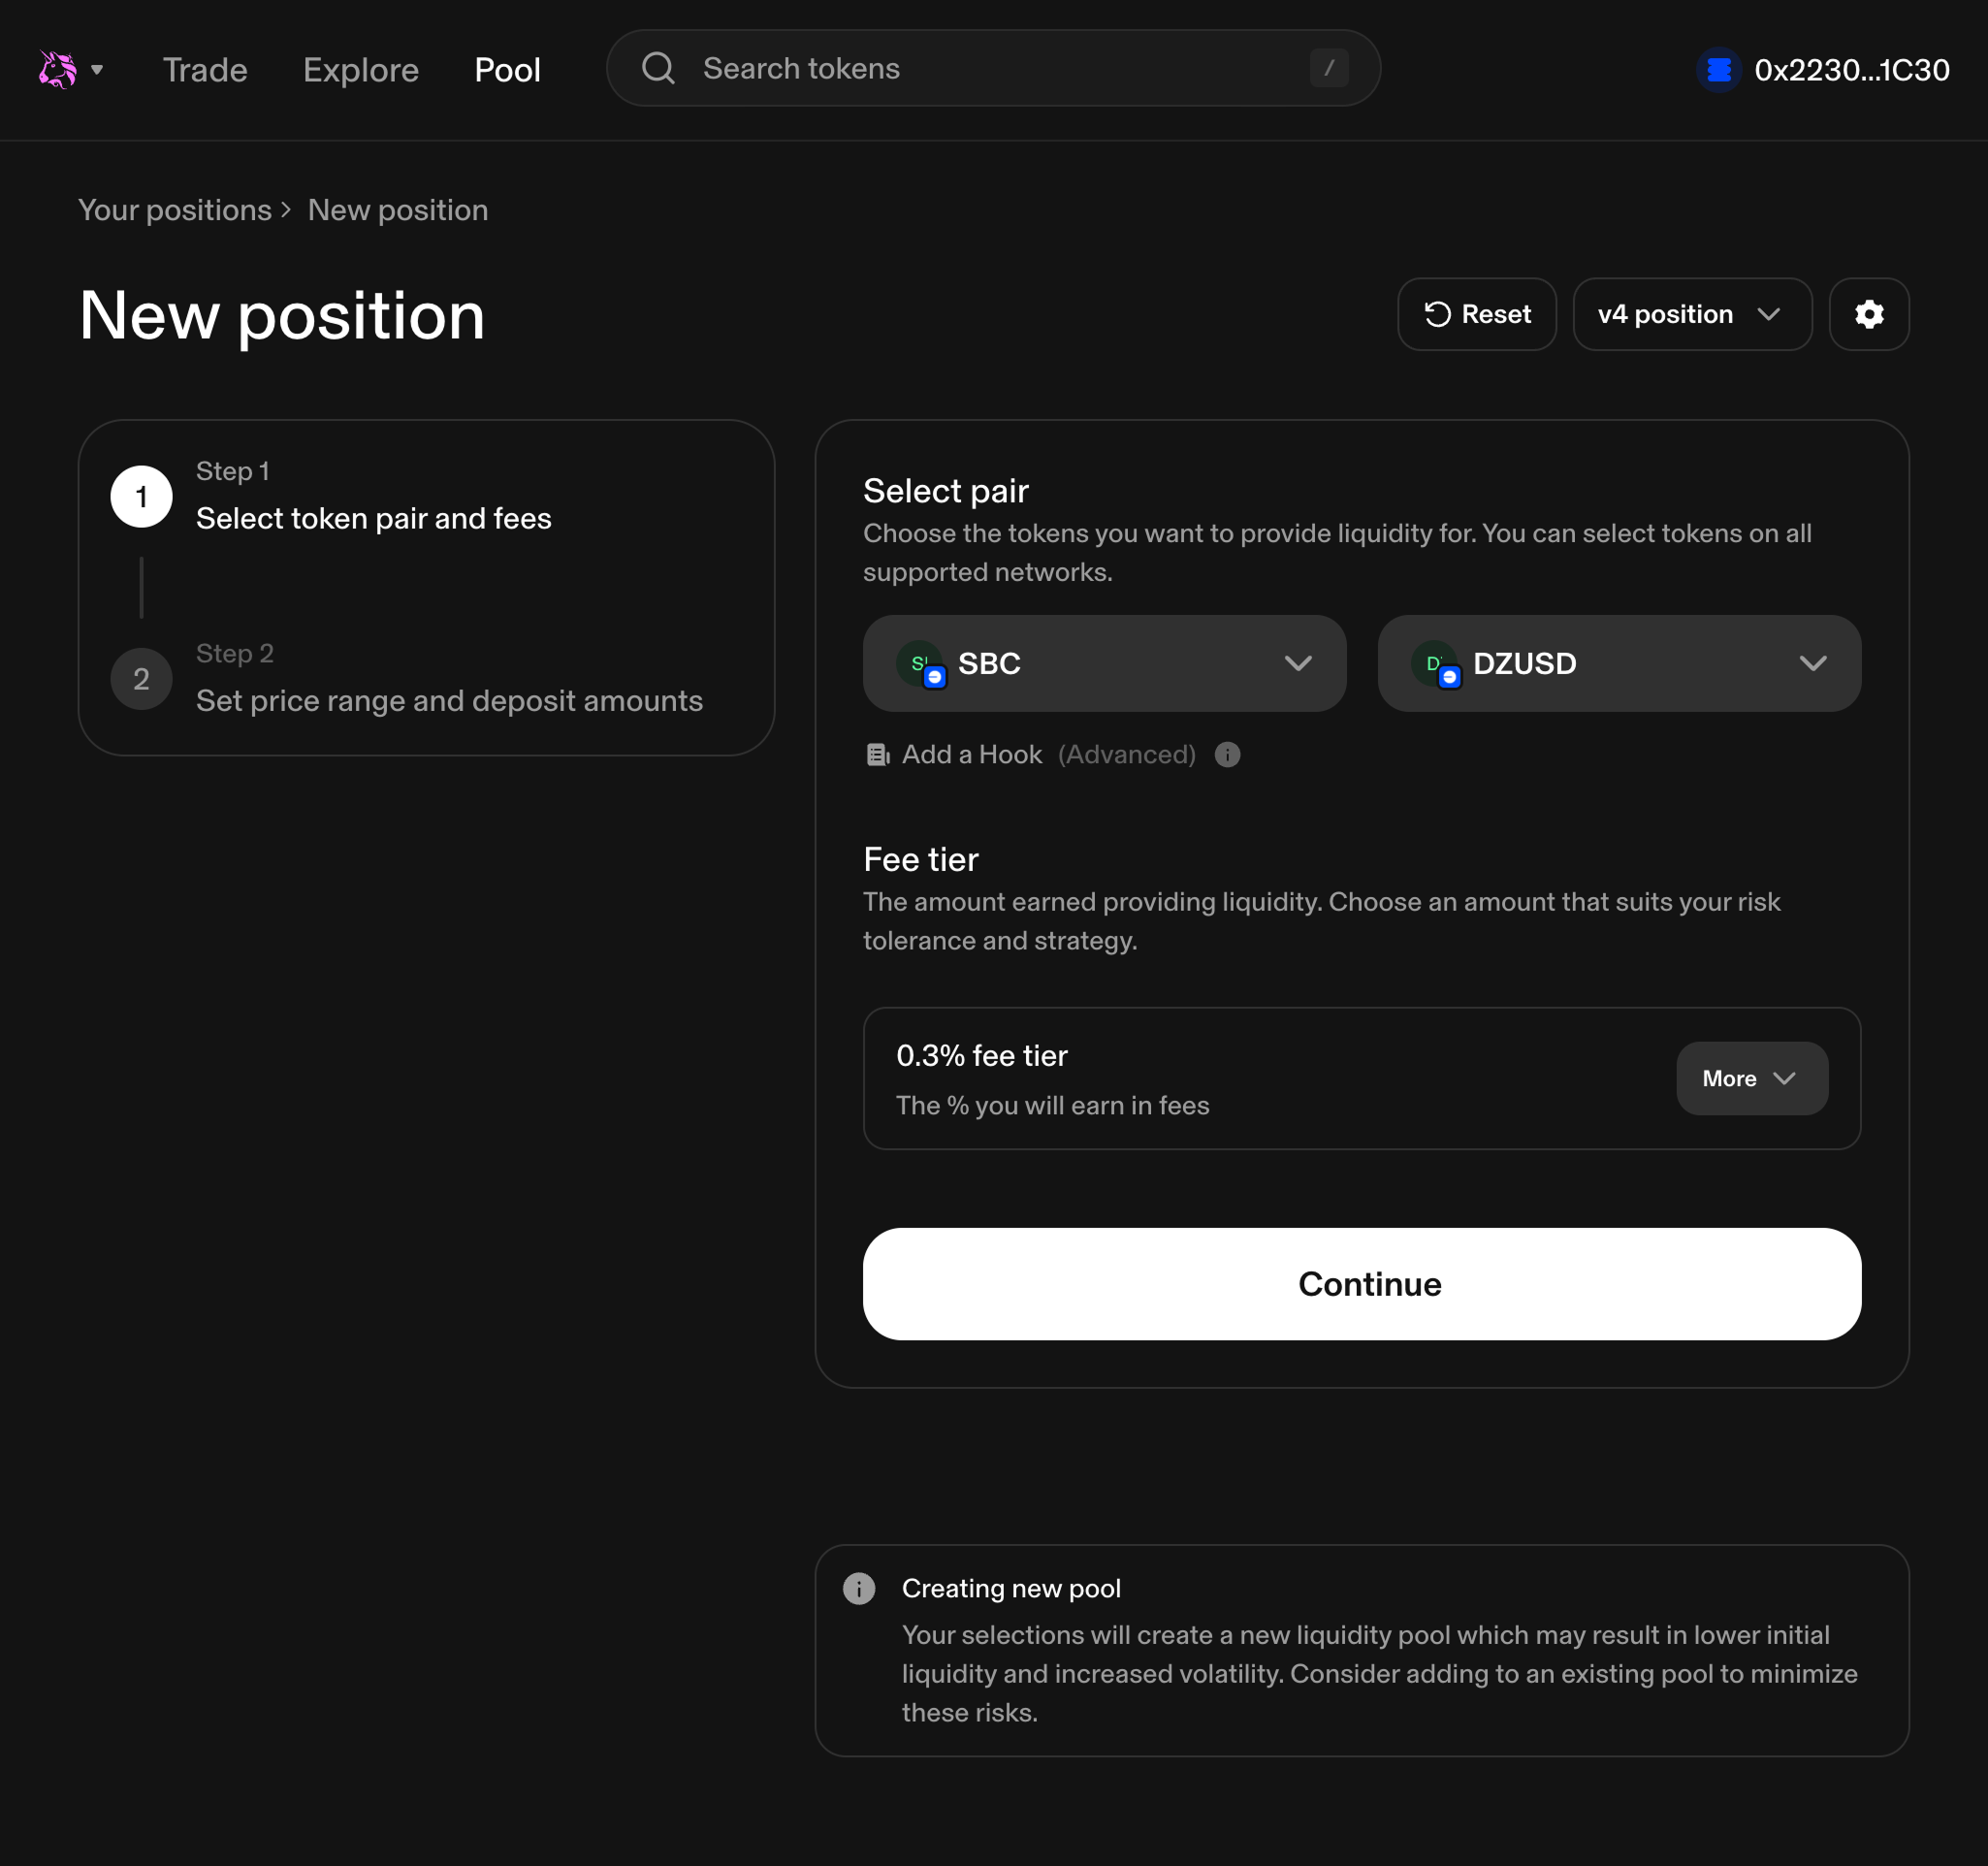Click the DZUSD token logo
Screen dimensions: 1988x1866
1434,663
